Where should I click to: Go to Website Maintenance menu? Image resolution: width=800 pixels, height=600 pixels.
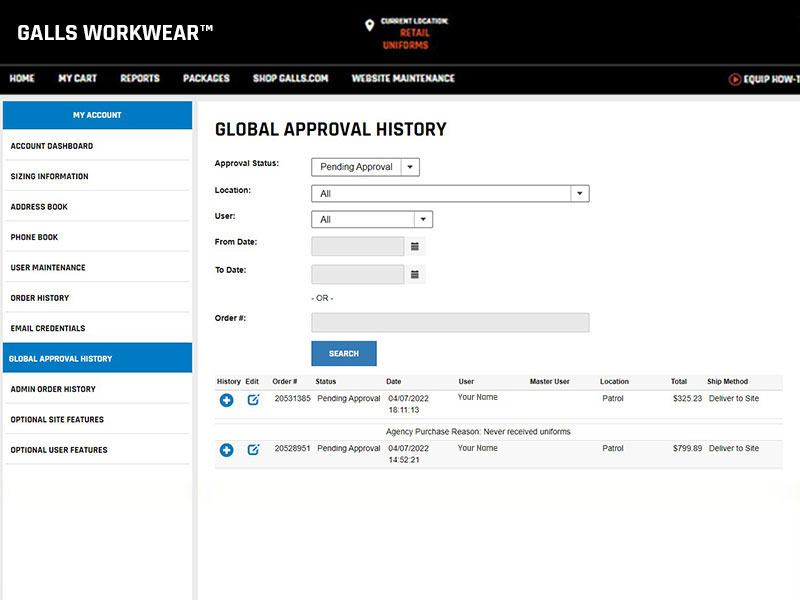pos(403,79)
